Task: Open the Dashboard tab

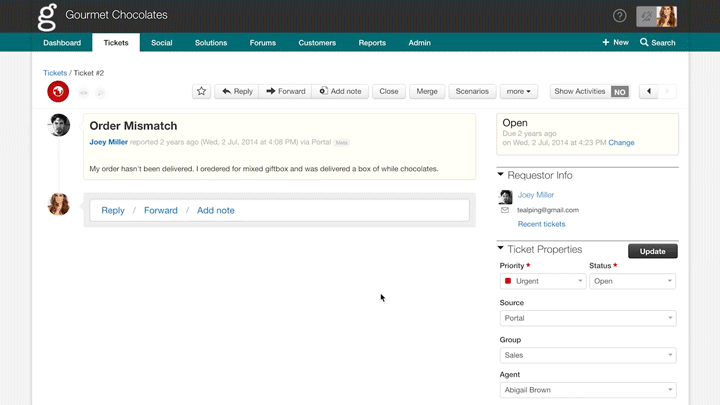Action: click(62, 43)
